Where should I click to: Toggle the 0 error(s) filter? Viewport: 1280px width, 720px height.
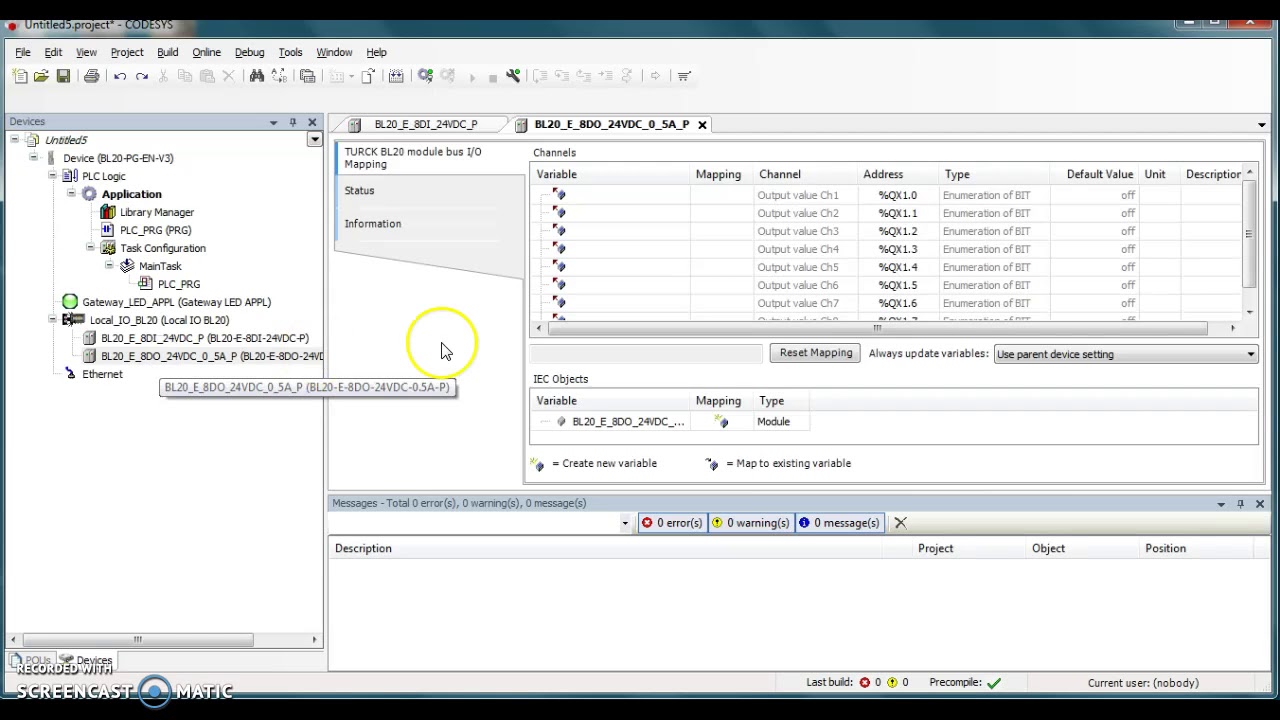(x=673, y=523)
